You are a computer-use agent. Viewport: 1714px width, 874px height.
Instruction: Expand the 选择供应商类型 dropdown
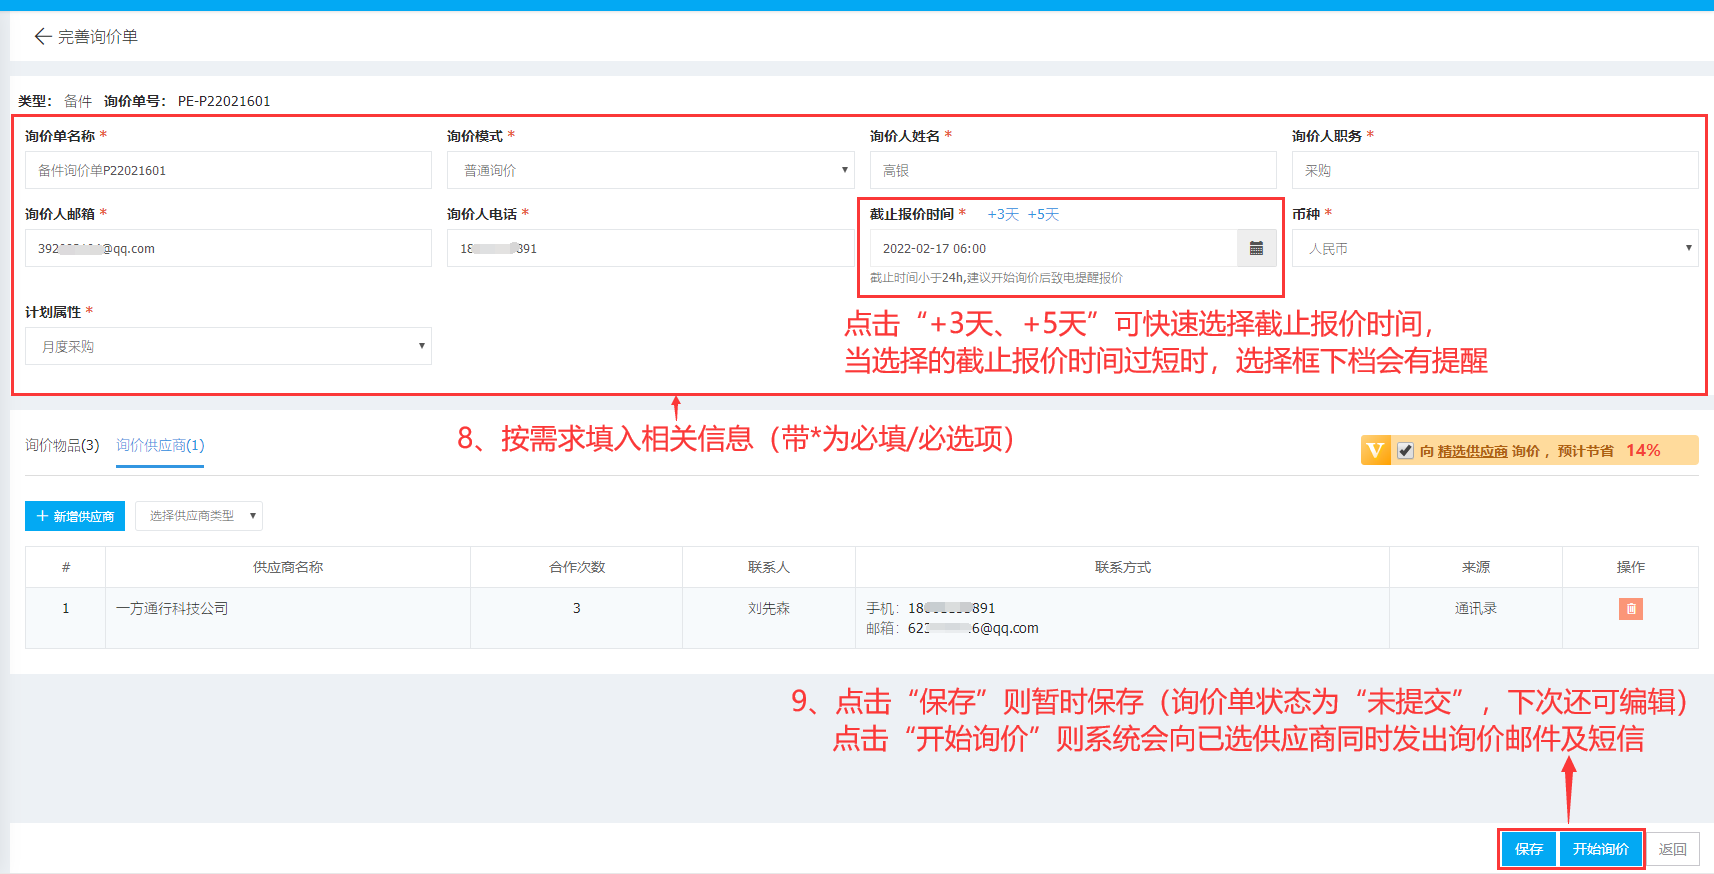[199, 516]
